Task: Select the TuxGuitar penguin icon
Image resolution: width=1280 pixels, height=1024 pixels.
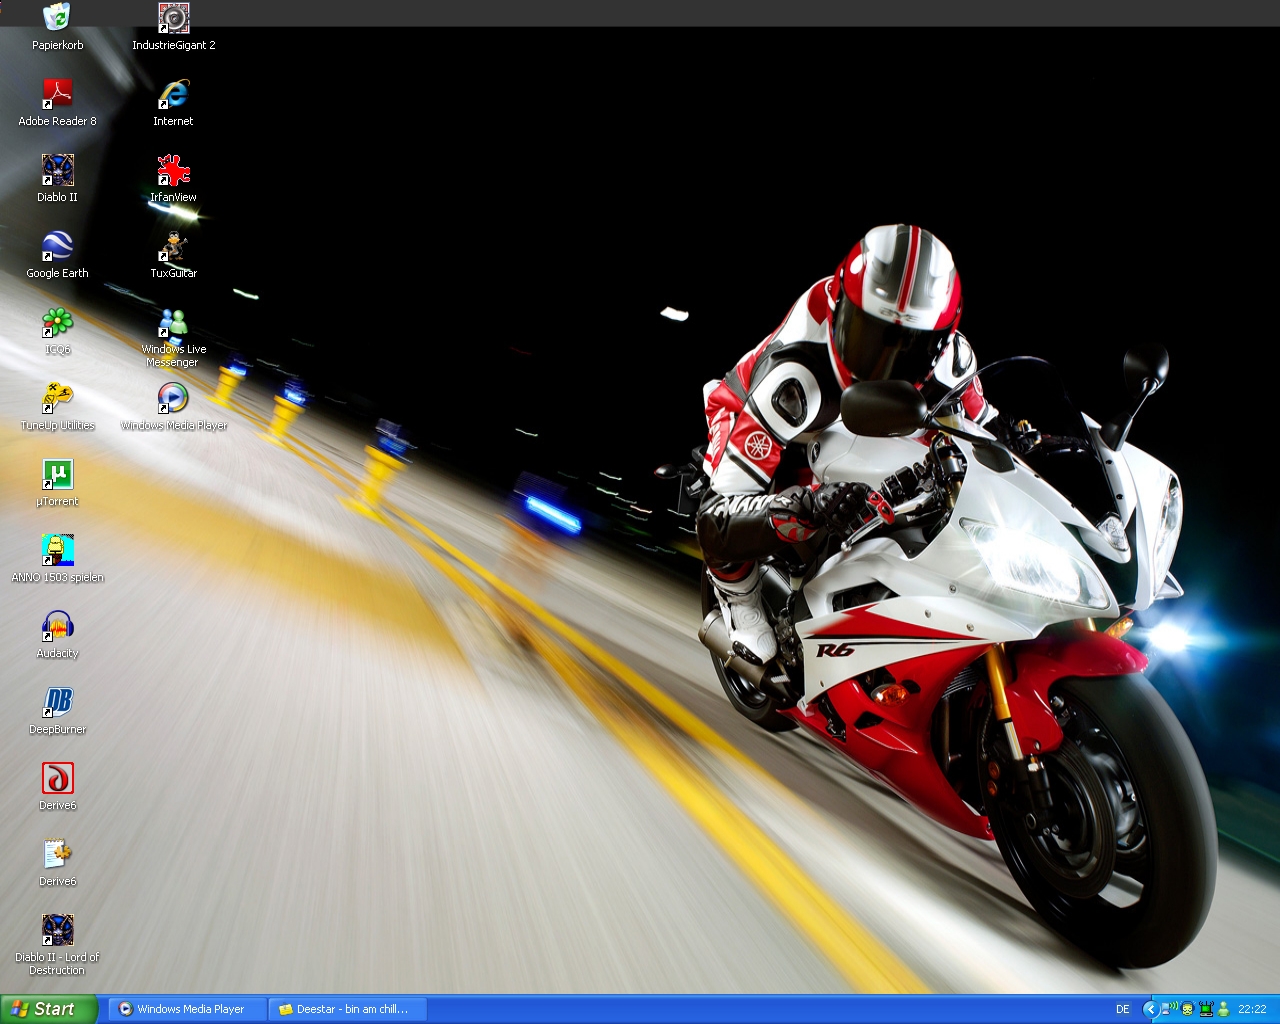Action: click(x=173, y=246)
